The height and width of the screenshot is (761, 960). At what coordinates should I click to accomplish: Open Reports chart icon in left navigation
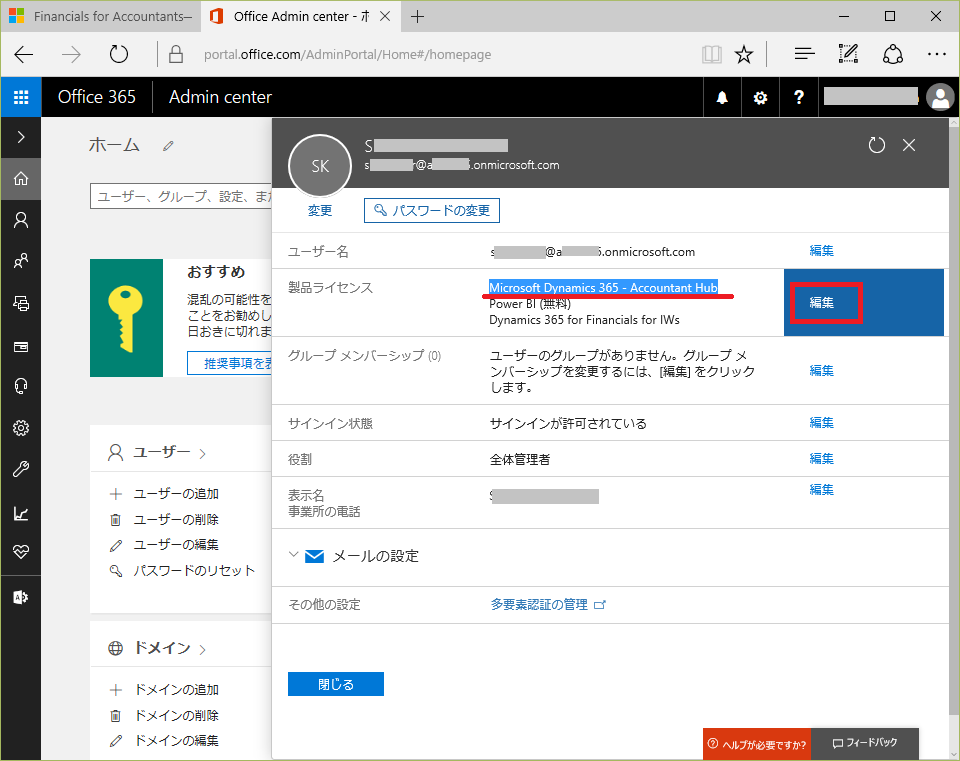(21, 513)
